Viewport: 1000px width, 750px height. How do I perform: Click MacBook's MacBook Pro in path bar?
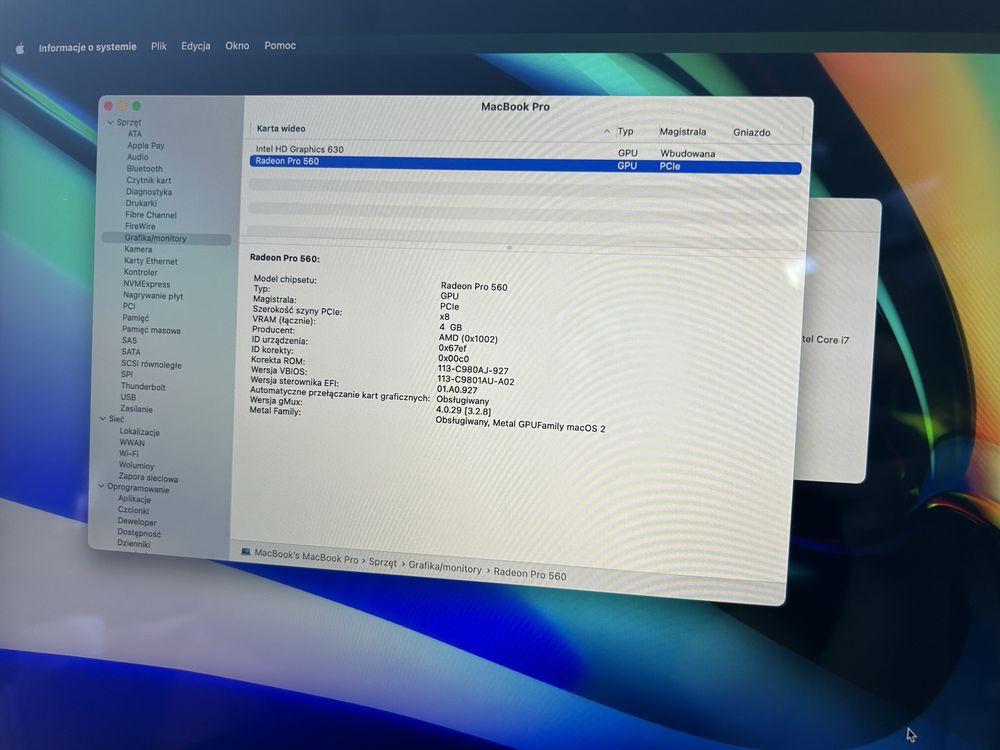[306, 555]
